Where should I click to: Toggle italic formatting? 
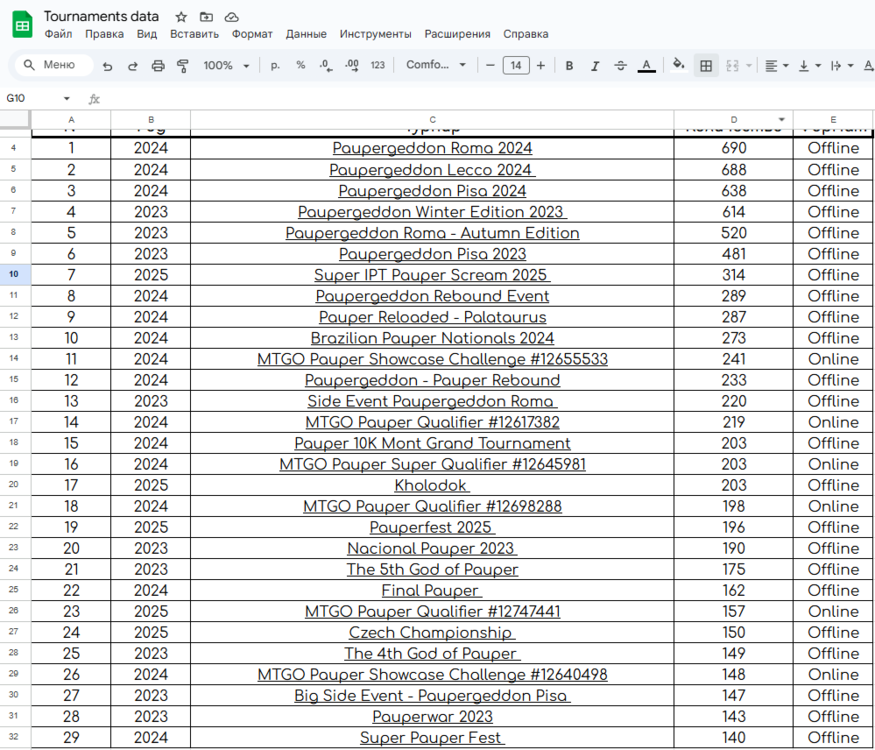pyautogui.click(x=595, y=66)
